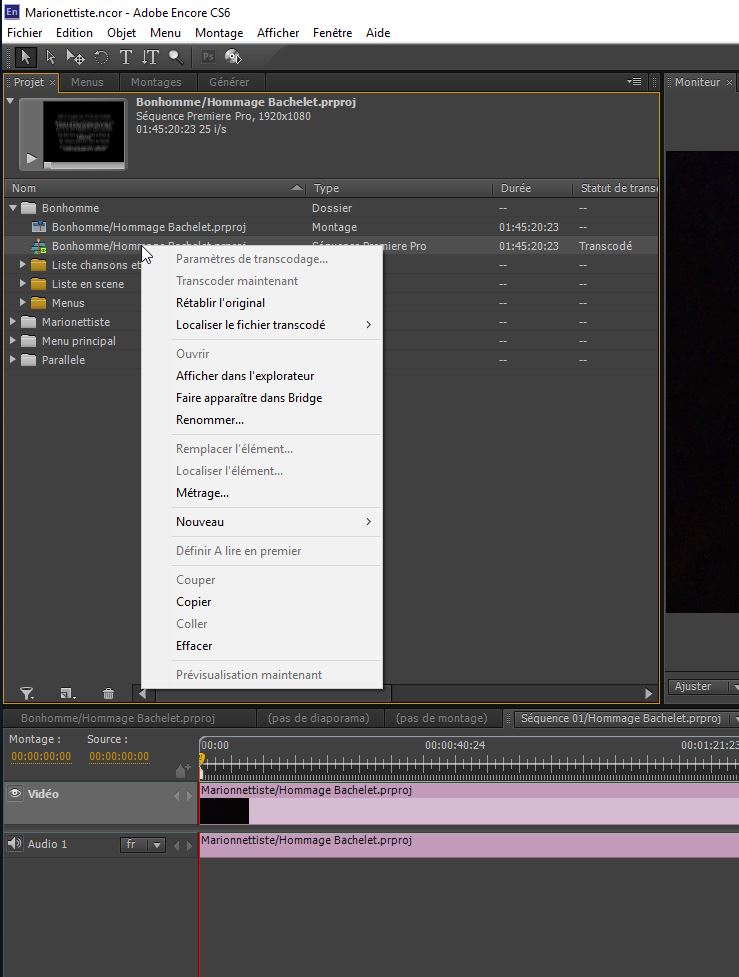739x977 pixels.
Task: Click the Marionettiste folder icon
Action: coord(29,322)
